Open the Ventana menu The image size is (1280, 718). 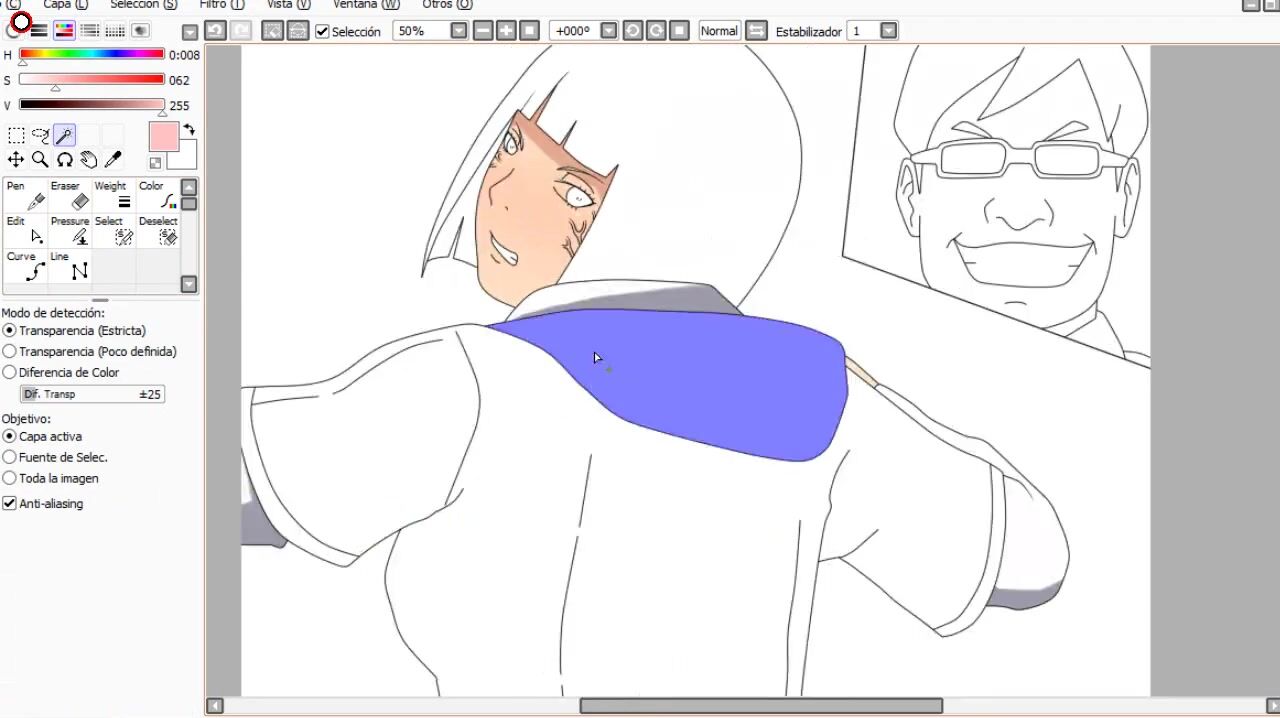pyautogui.click(x=366, y=5)
